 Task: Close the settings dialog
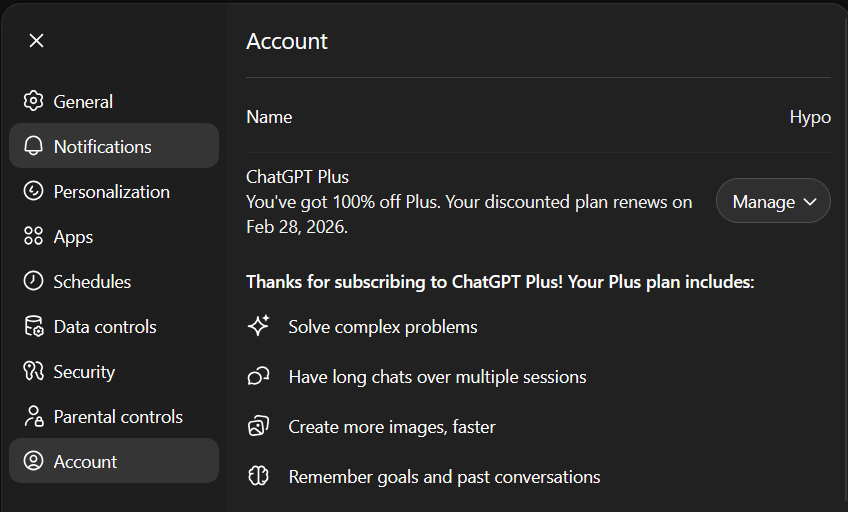(x=36, y=40)
